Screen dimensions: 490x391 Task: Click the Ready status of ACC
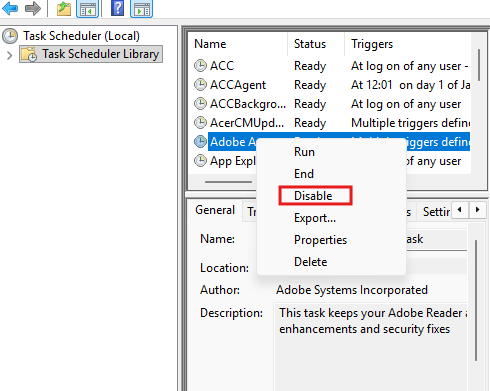point(310,66)
